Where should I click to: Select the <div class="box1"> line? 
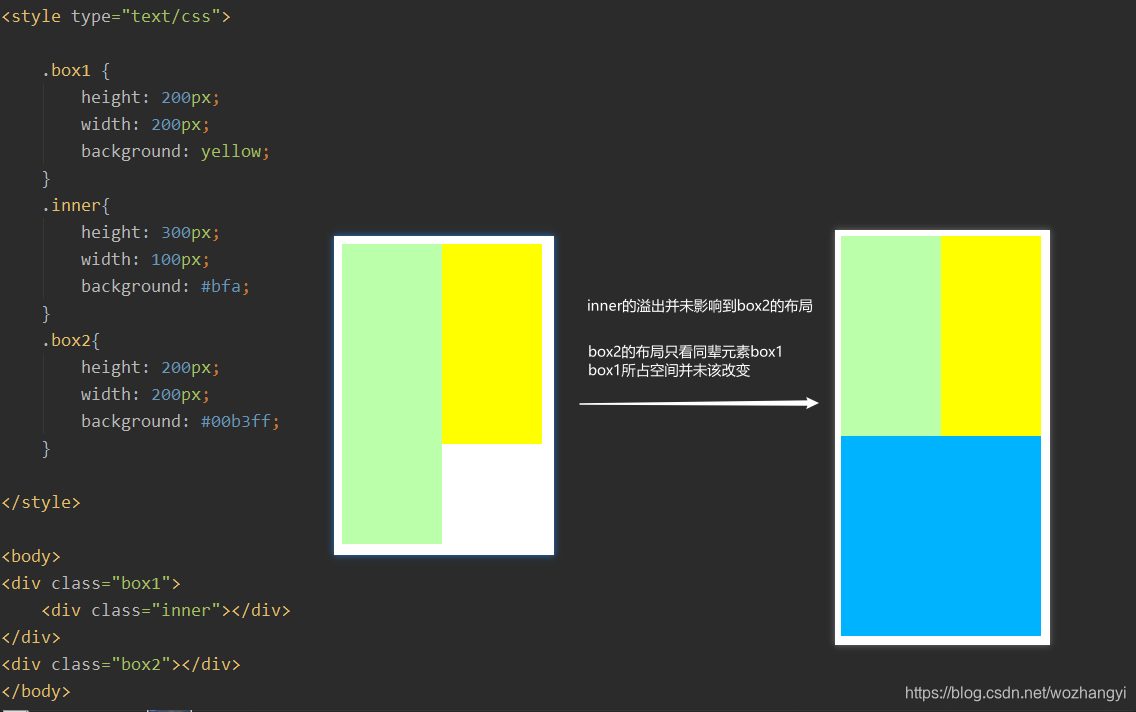pos(91,583)
